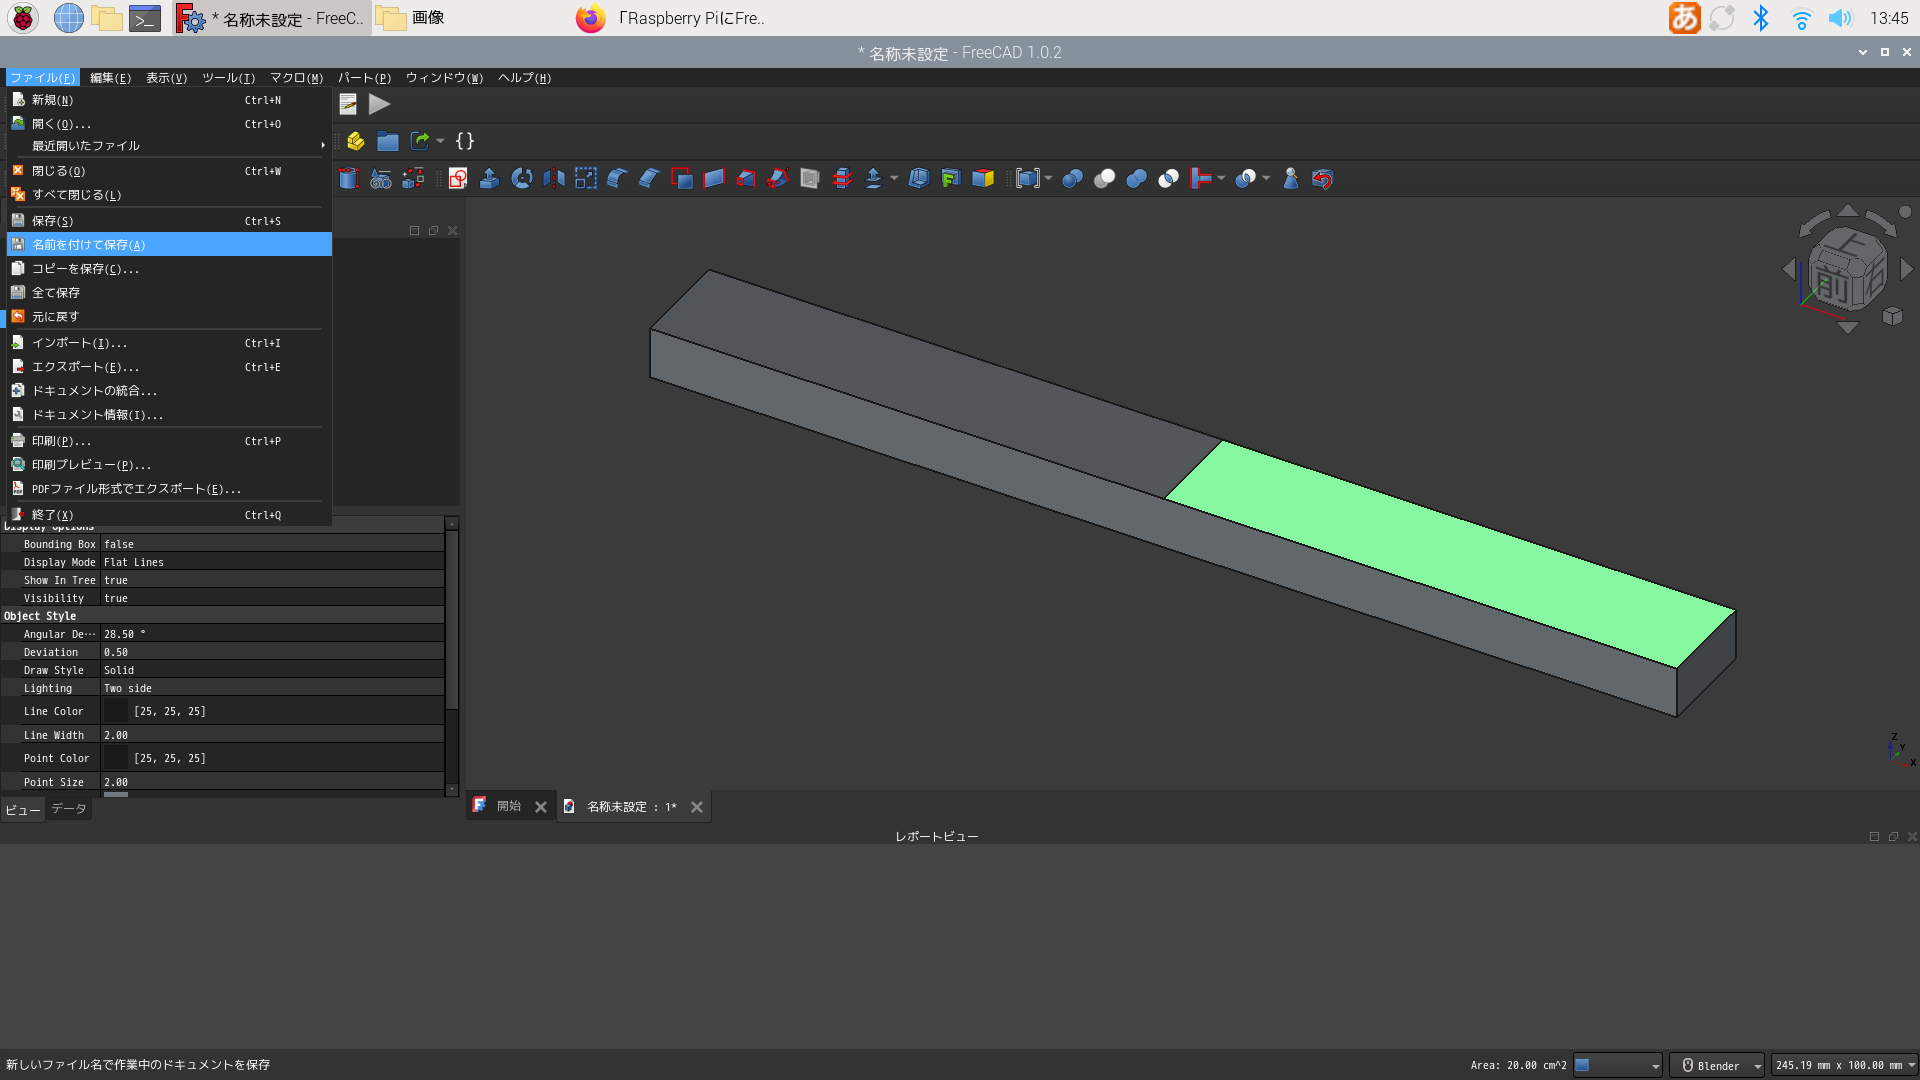Click the Mirror tool icon
1920x1080 pixels.
click(x=553, y=179)
